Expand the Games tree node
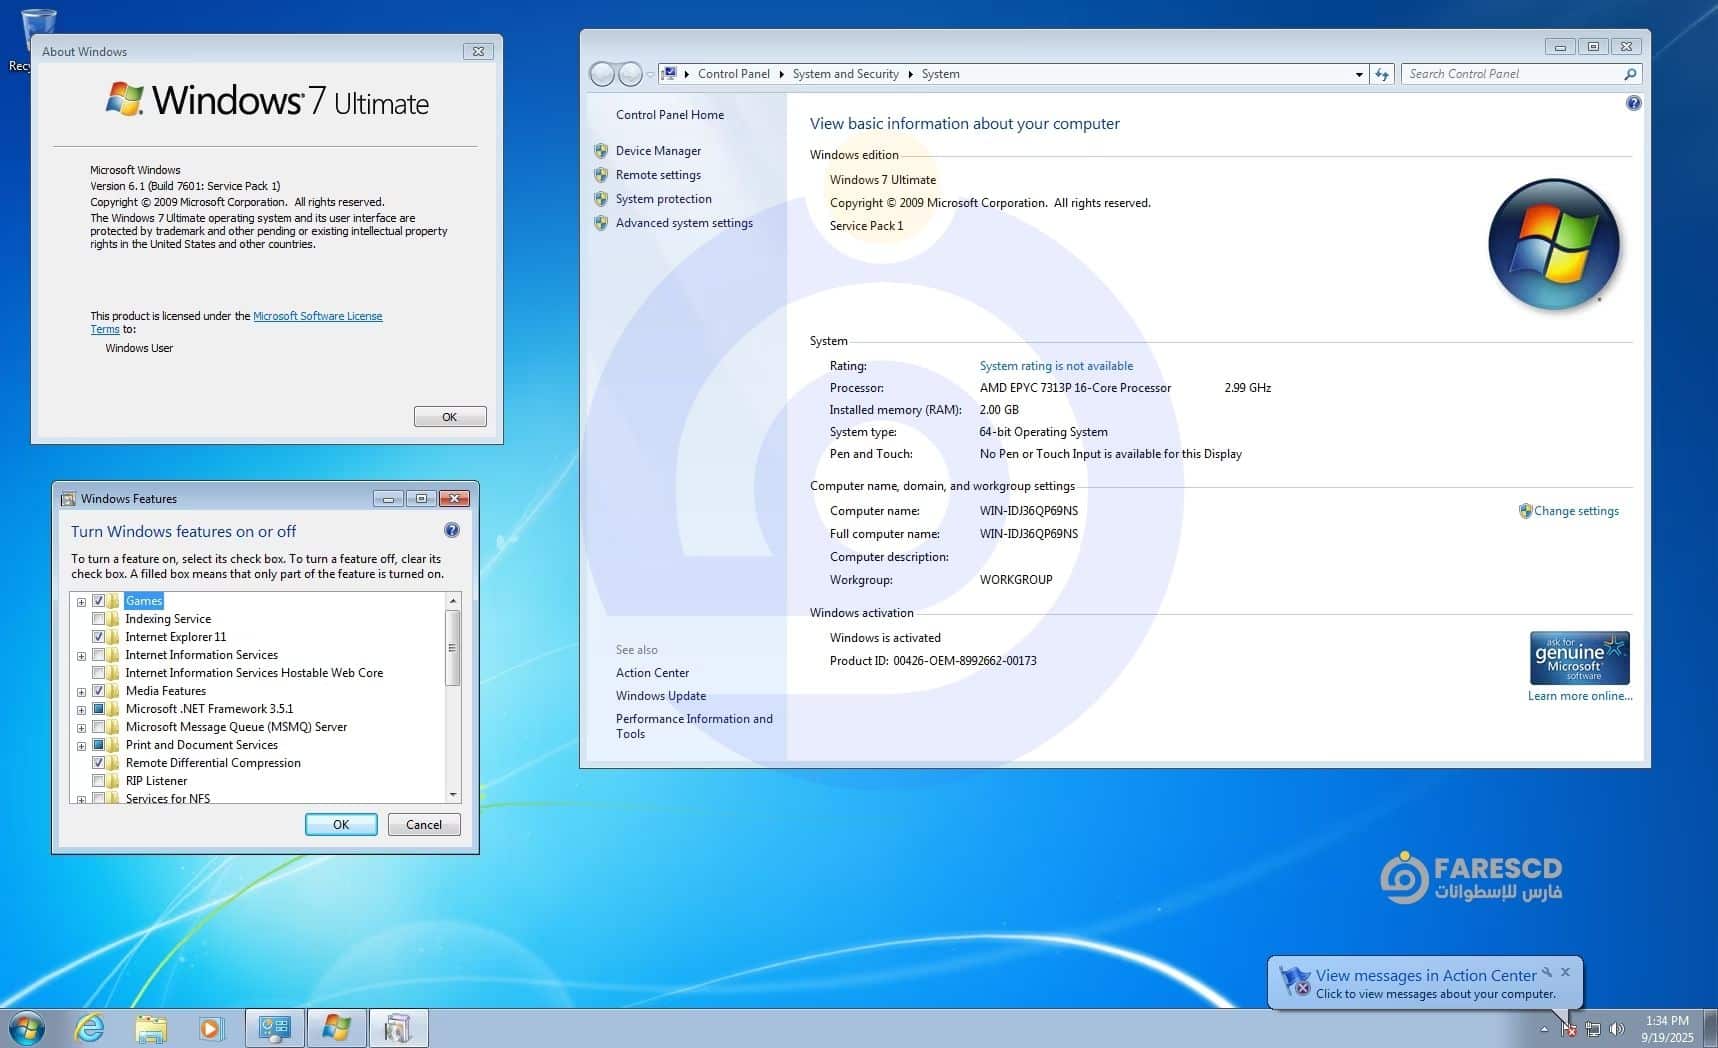Screen dimensions: 1718x1048 tap(81, 602)
